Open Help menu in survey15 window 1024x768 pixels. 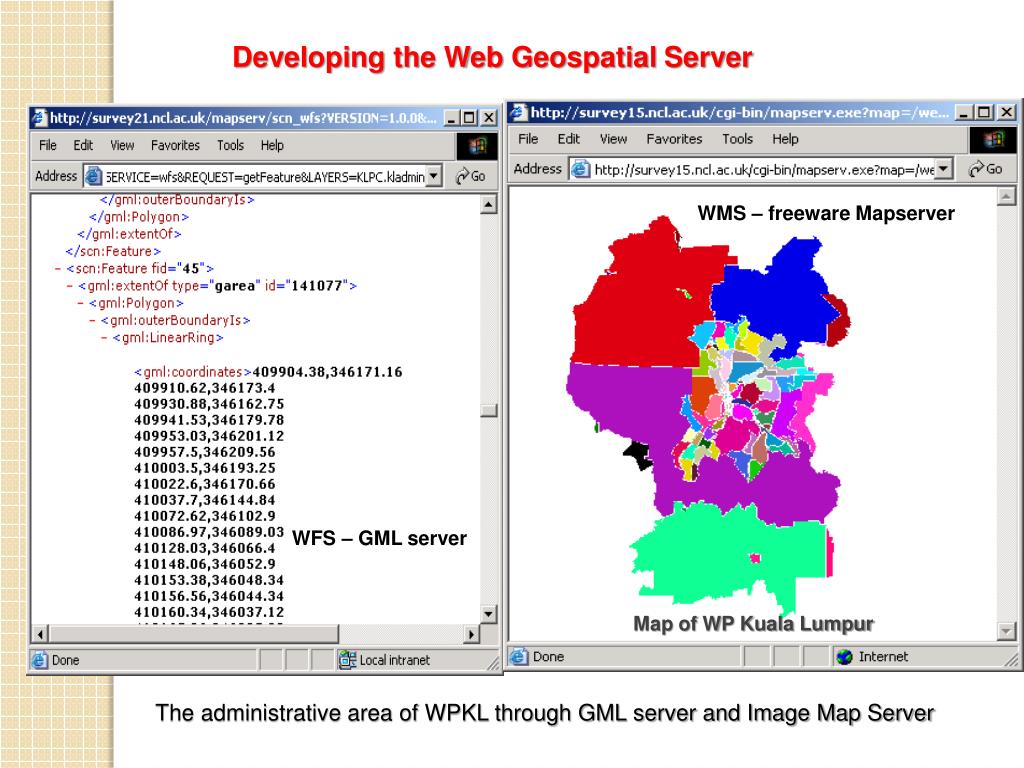[x=785, y=138]
